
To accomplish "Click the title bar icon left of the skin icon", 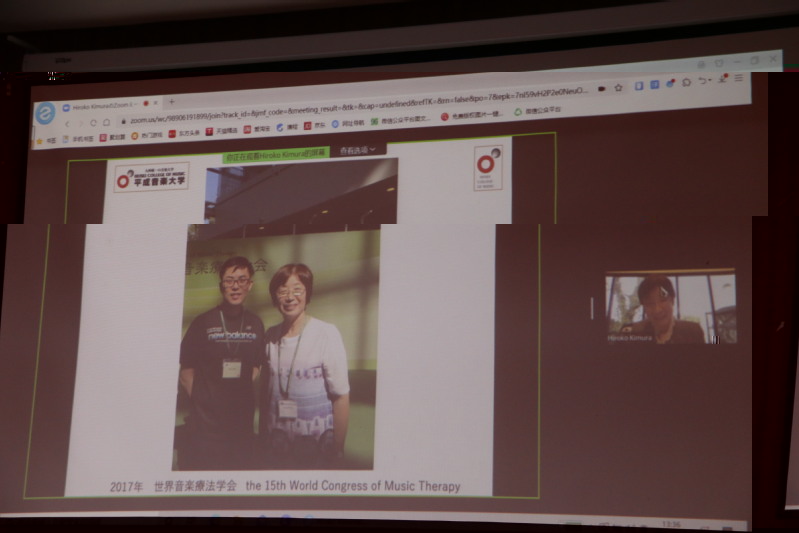I will pyautogui.click(x=701, y=64).
